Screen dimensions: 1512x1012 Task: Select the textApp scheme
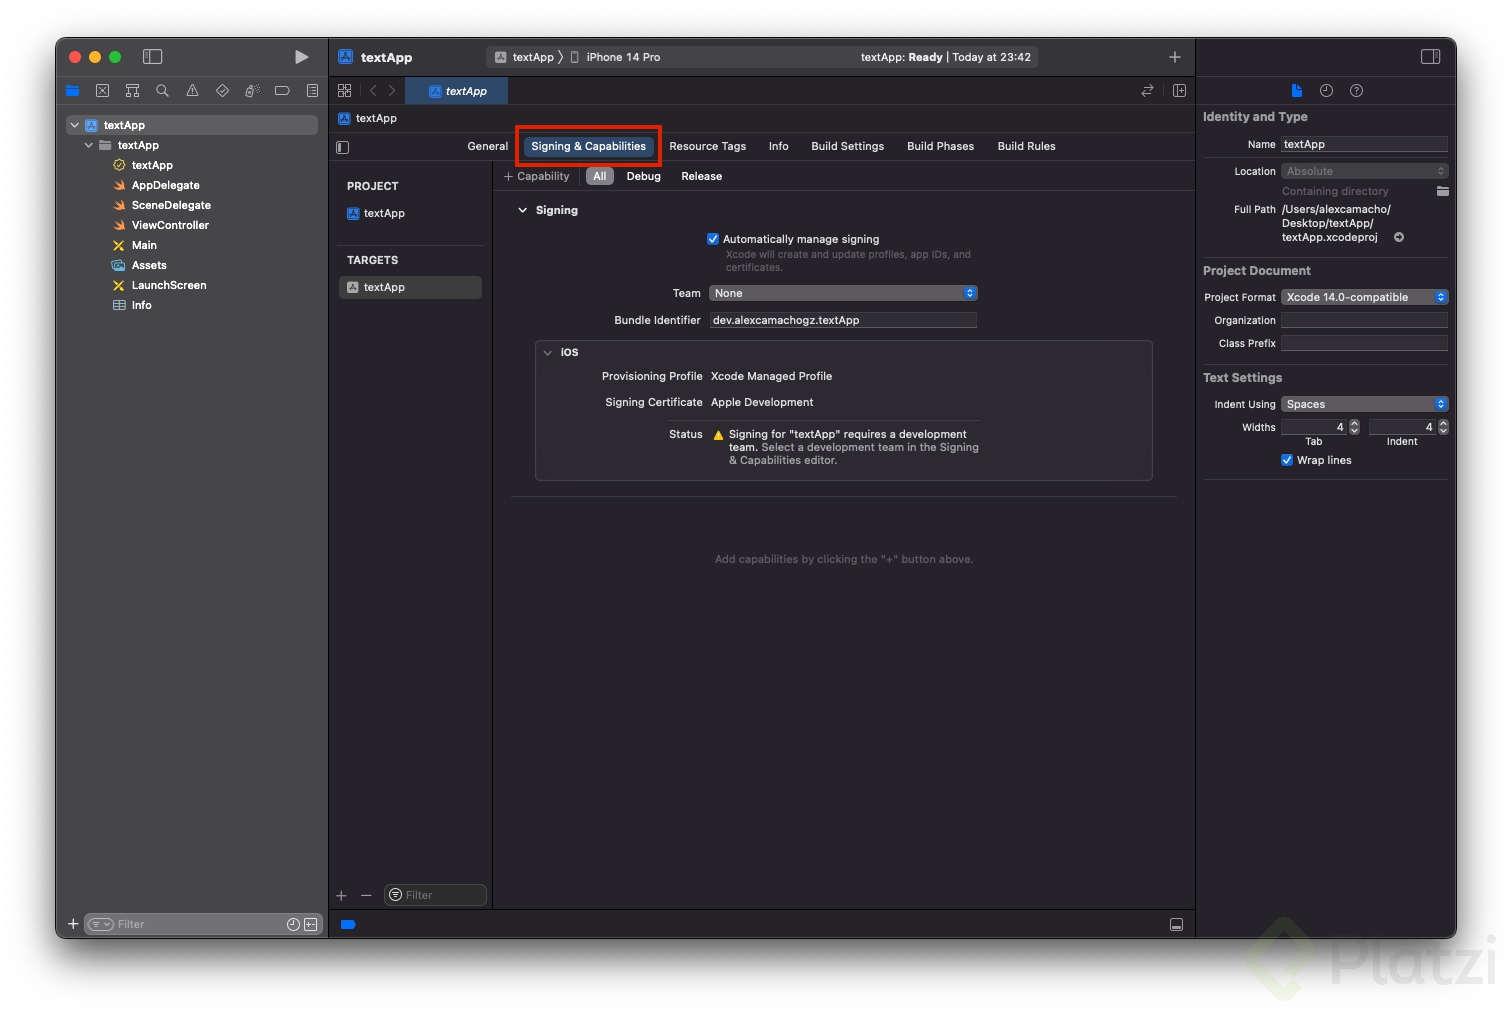(x=525, y=57)
